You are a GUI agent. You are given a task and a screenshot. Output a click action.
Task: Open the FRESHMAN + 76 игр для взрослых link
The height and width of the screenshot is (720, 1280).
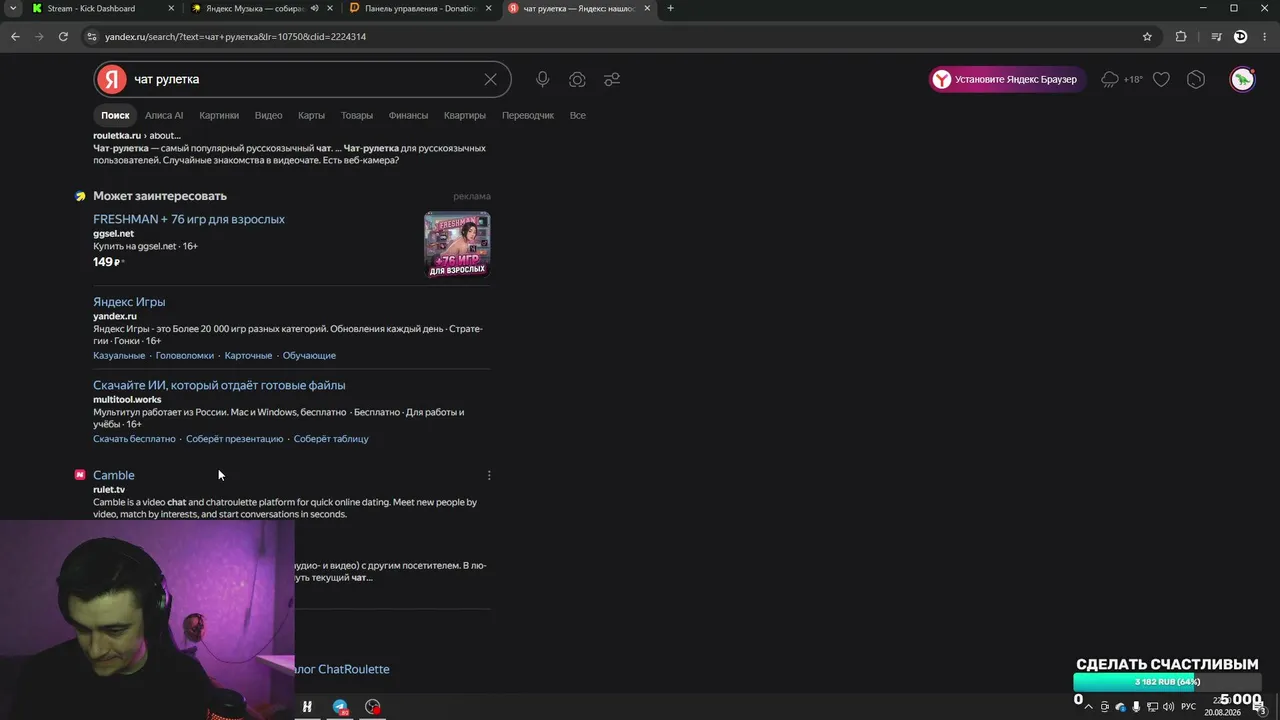click(189, 219)
